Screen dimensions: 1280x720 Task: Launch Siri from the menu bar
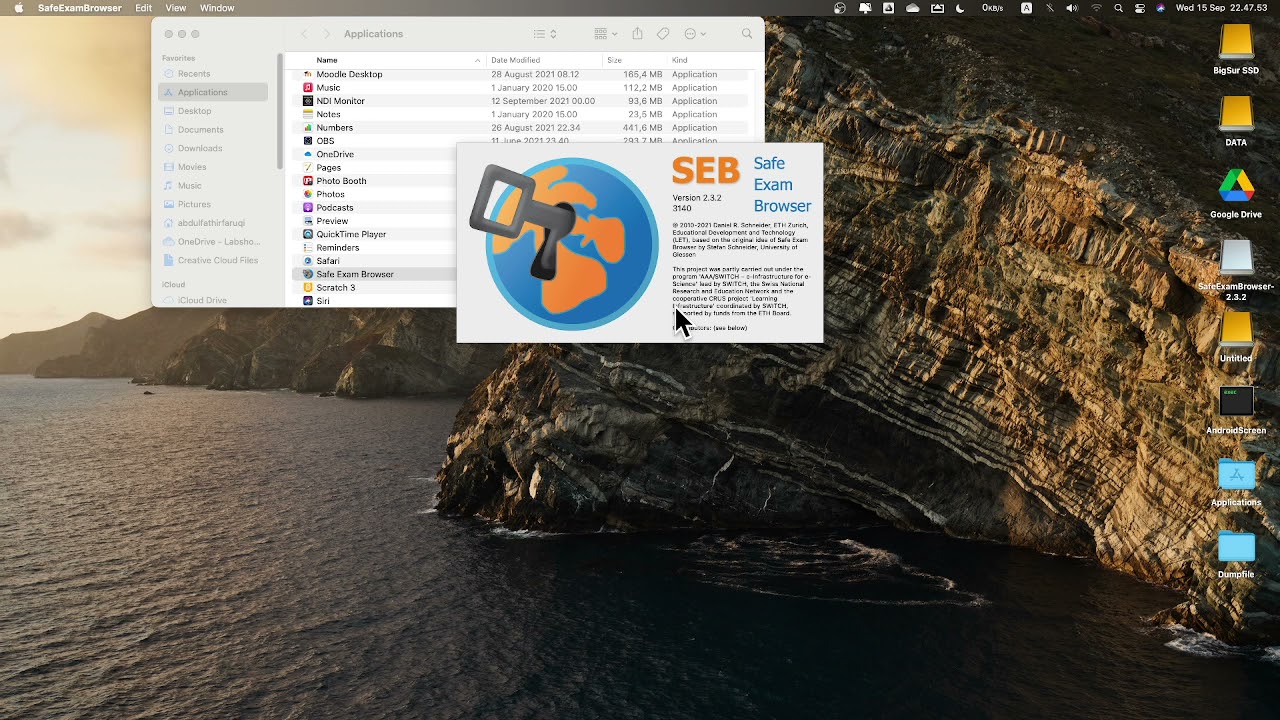click(1160, 8)
